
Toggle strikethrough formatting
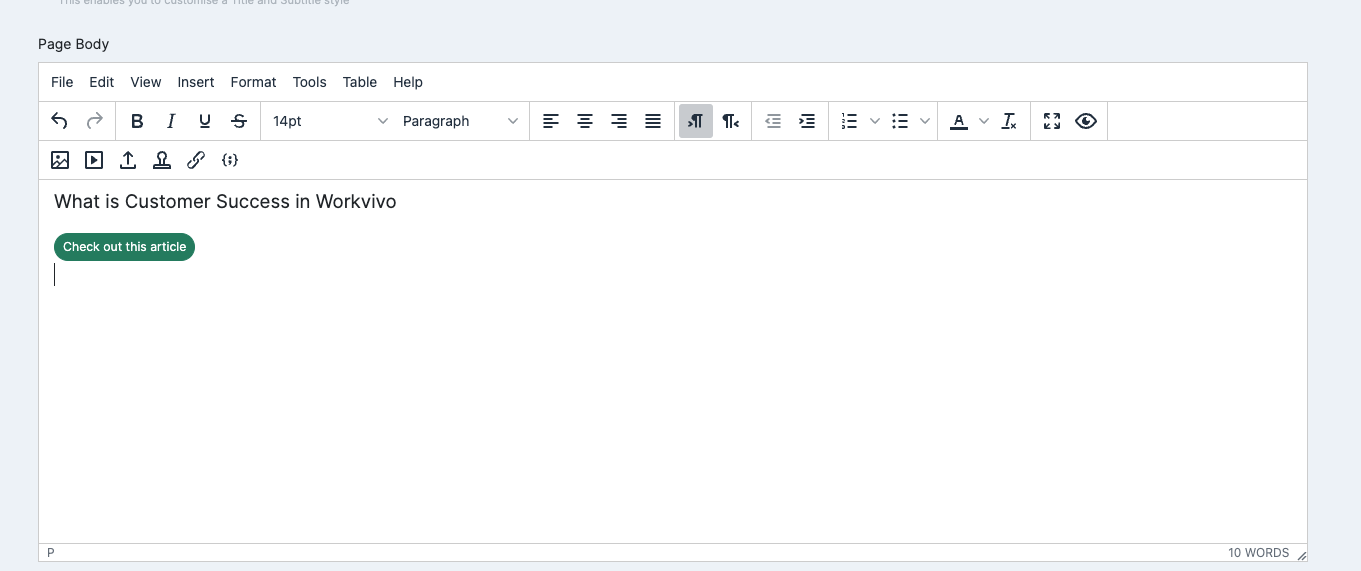coord(239,121)
